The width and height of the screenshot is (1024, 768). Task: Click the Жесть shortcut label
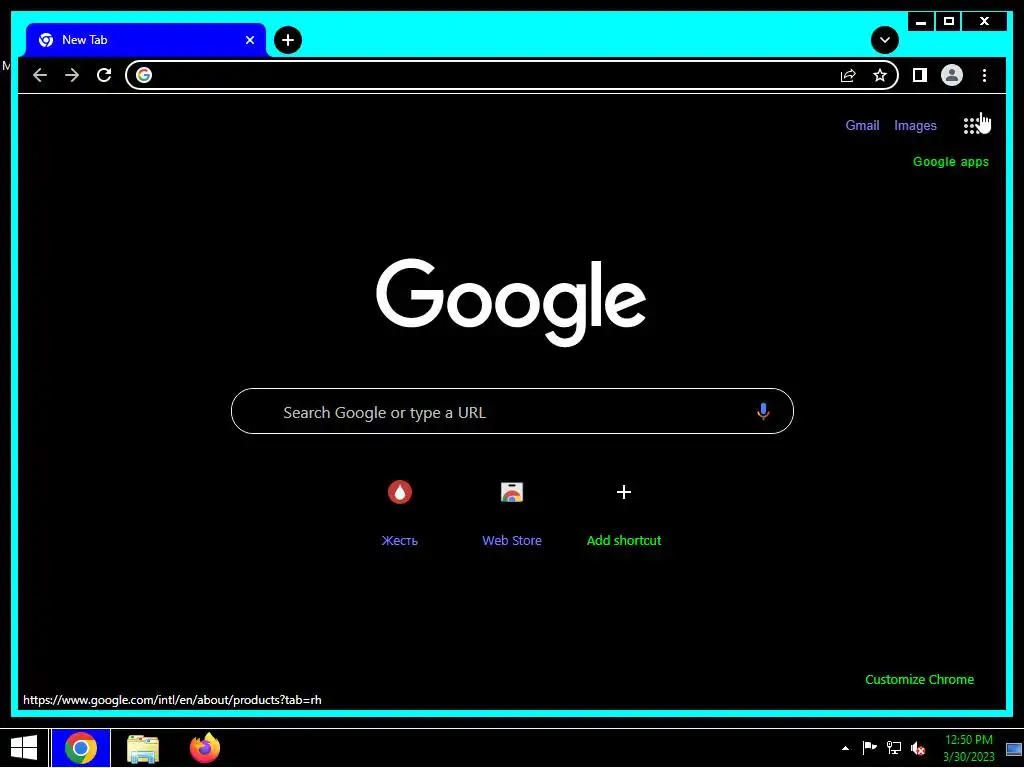pyautogui.click(x=400, y=540)
